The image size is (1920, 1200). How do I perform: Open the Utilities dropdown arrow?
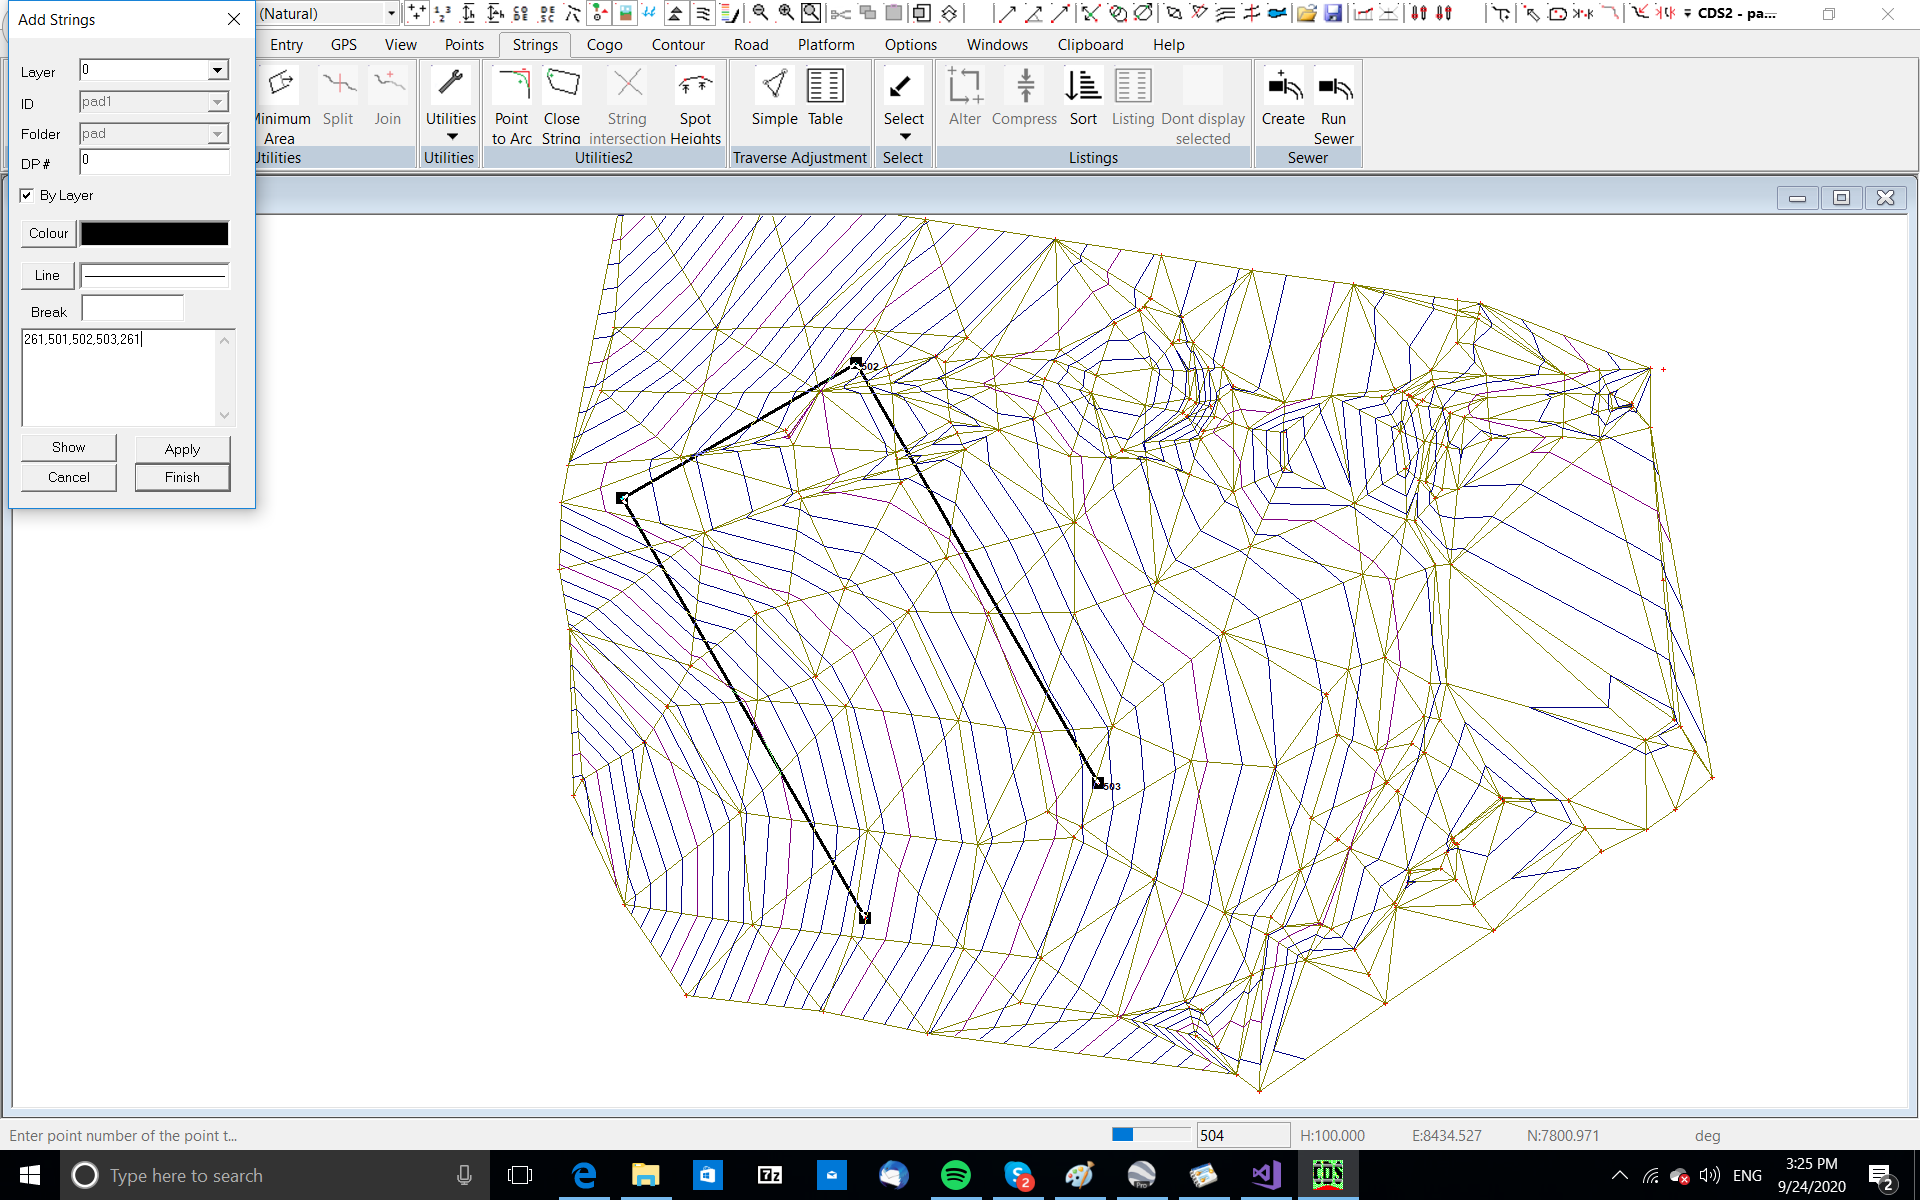(451, 137)
